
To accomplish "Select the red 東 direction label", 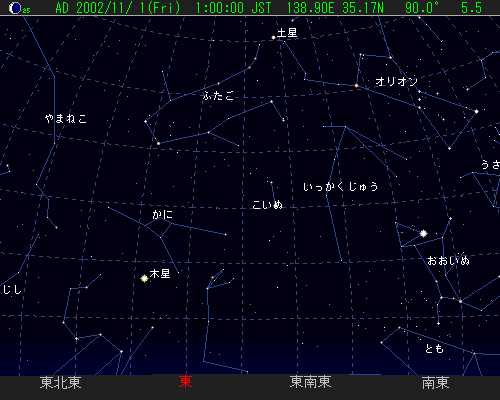I will click(x=185, y=382).
